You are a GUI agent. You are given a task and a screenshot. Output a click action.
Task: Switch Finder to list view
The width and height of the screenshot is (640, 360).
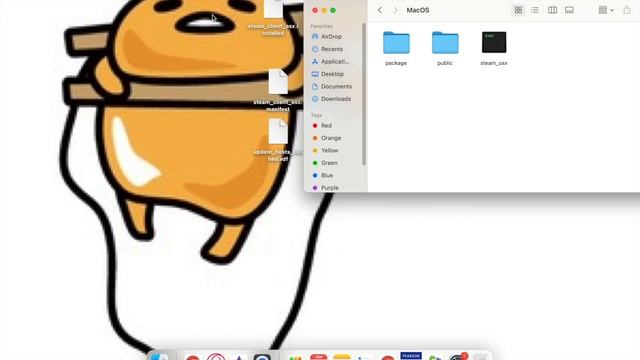pos(535,10)
